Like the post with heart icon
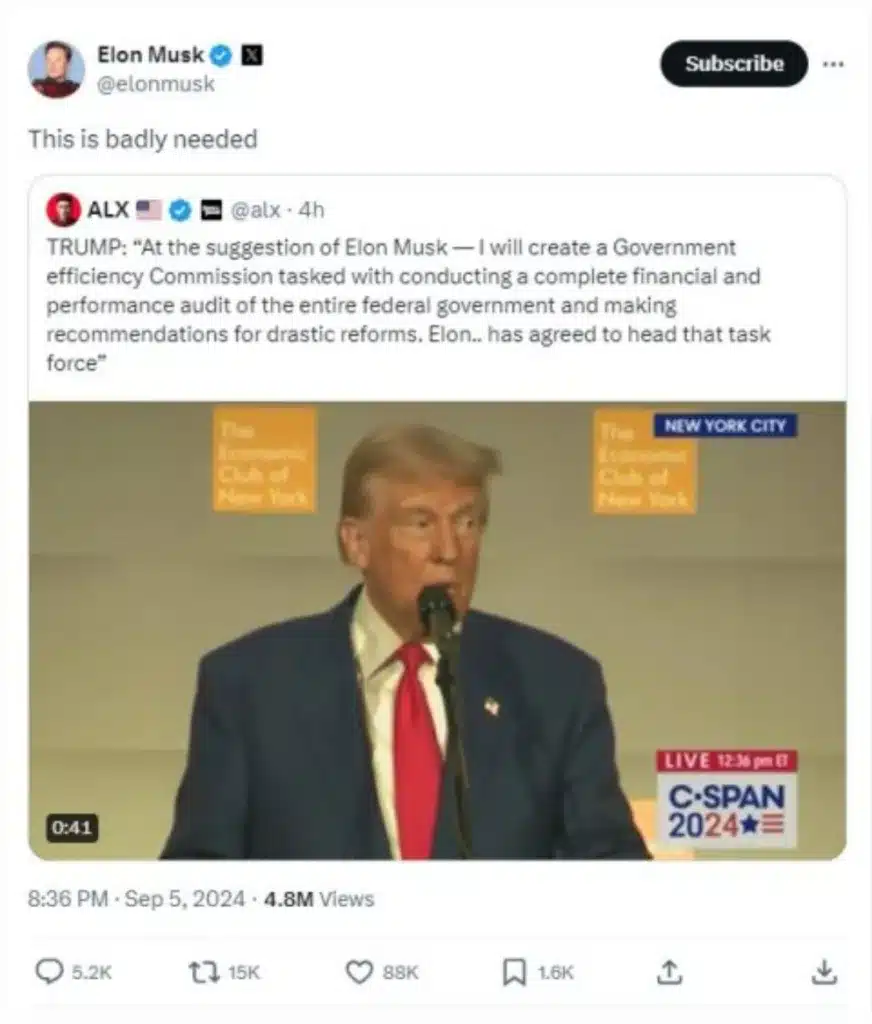Image resolution: width=872 pixels, height=1024 pixels. pyautogui.click(x=359, y=972)
